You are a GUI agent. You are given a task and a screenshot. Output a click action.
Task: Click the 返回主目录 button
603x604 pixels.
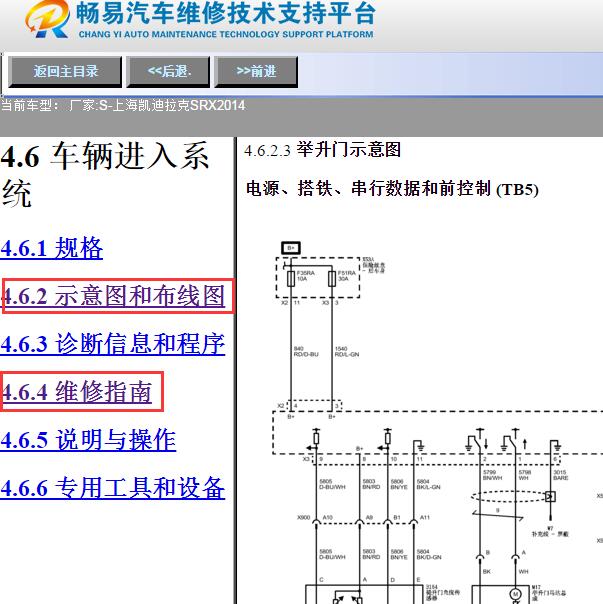pyautogui.click(x=65, y=72)
